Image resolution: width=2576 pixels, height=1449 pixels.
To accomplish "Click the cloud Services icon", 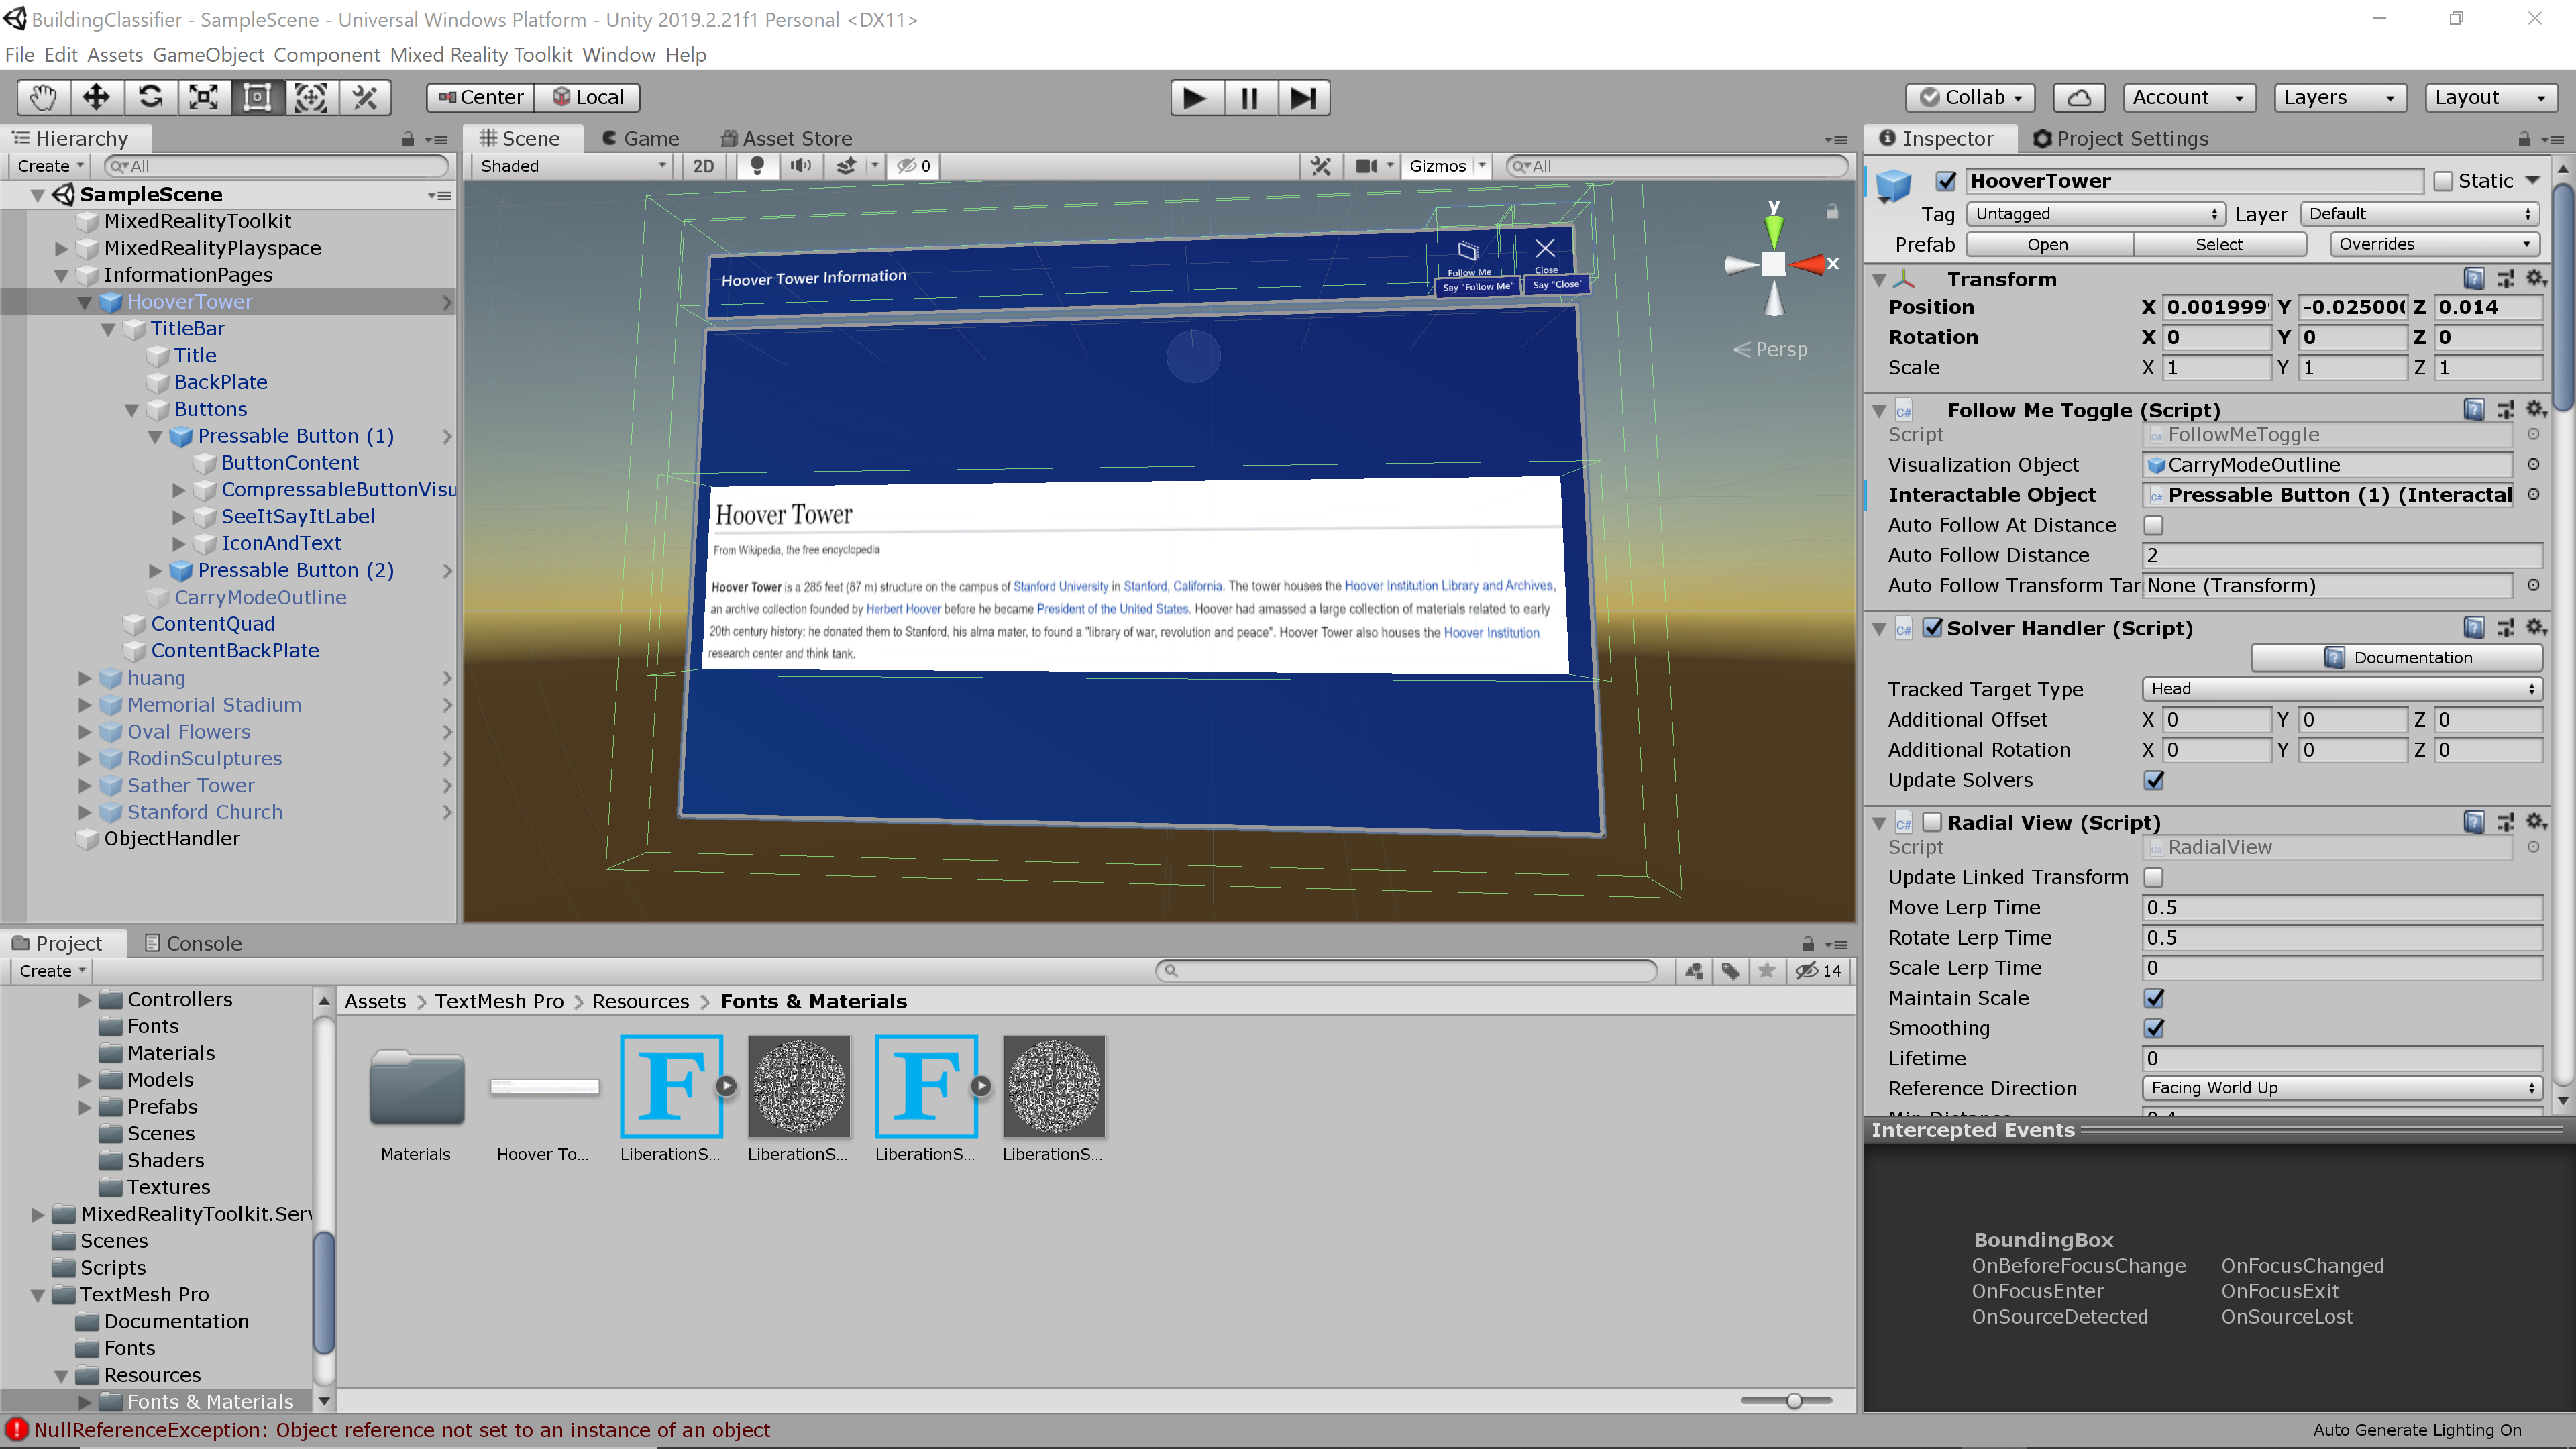I will tap(2078, 97).
